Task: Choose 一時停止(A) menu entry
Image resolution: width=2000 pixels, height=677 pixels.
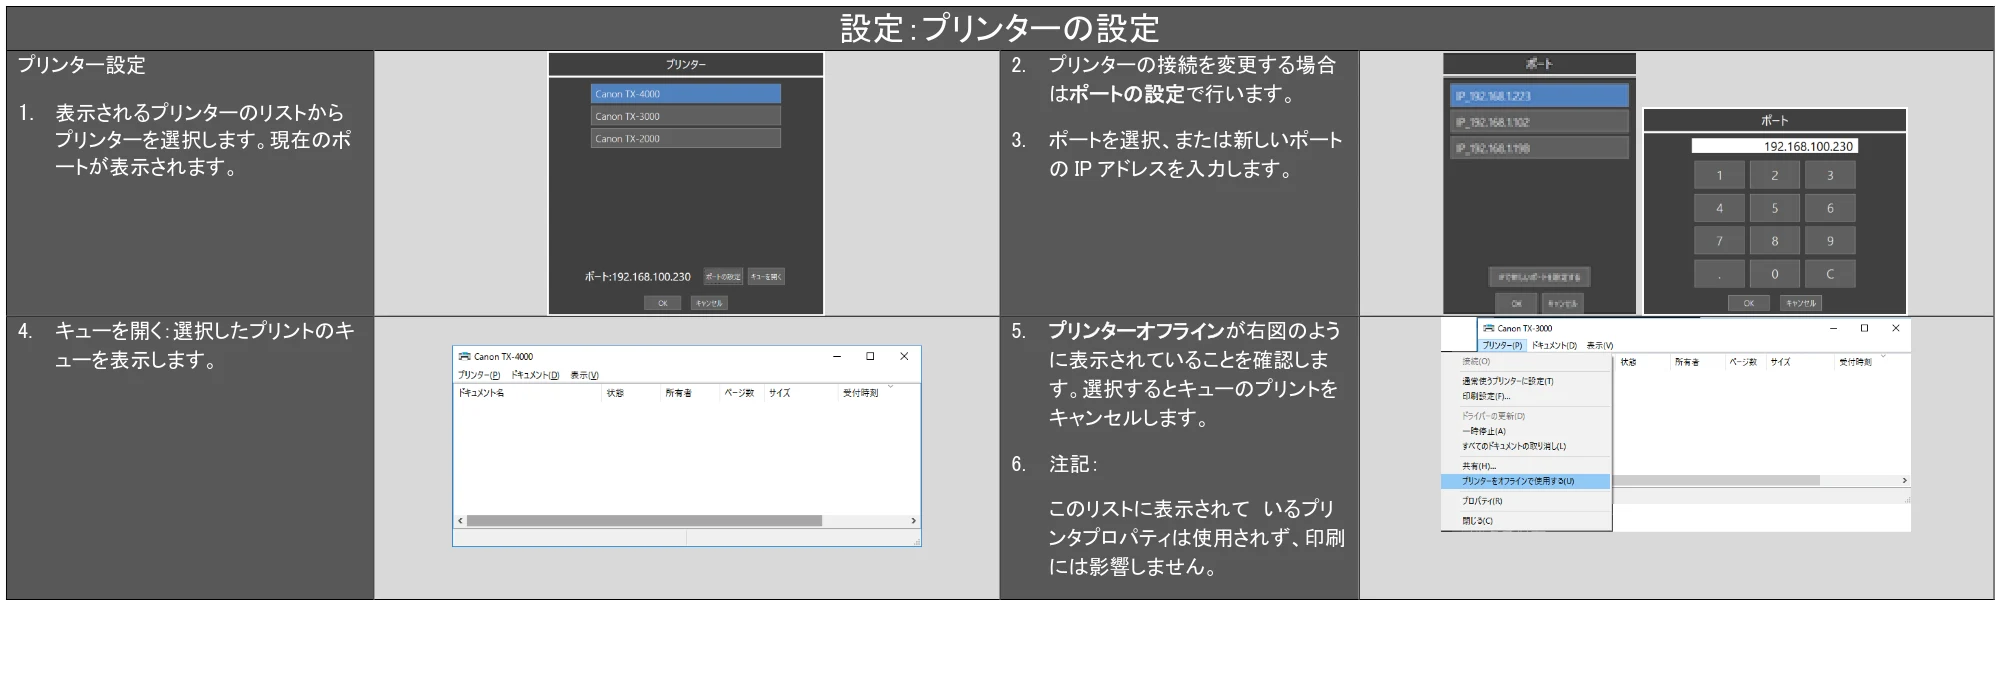Action: (1526, 431)
